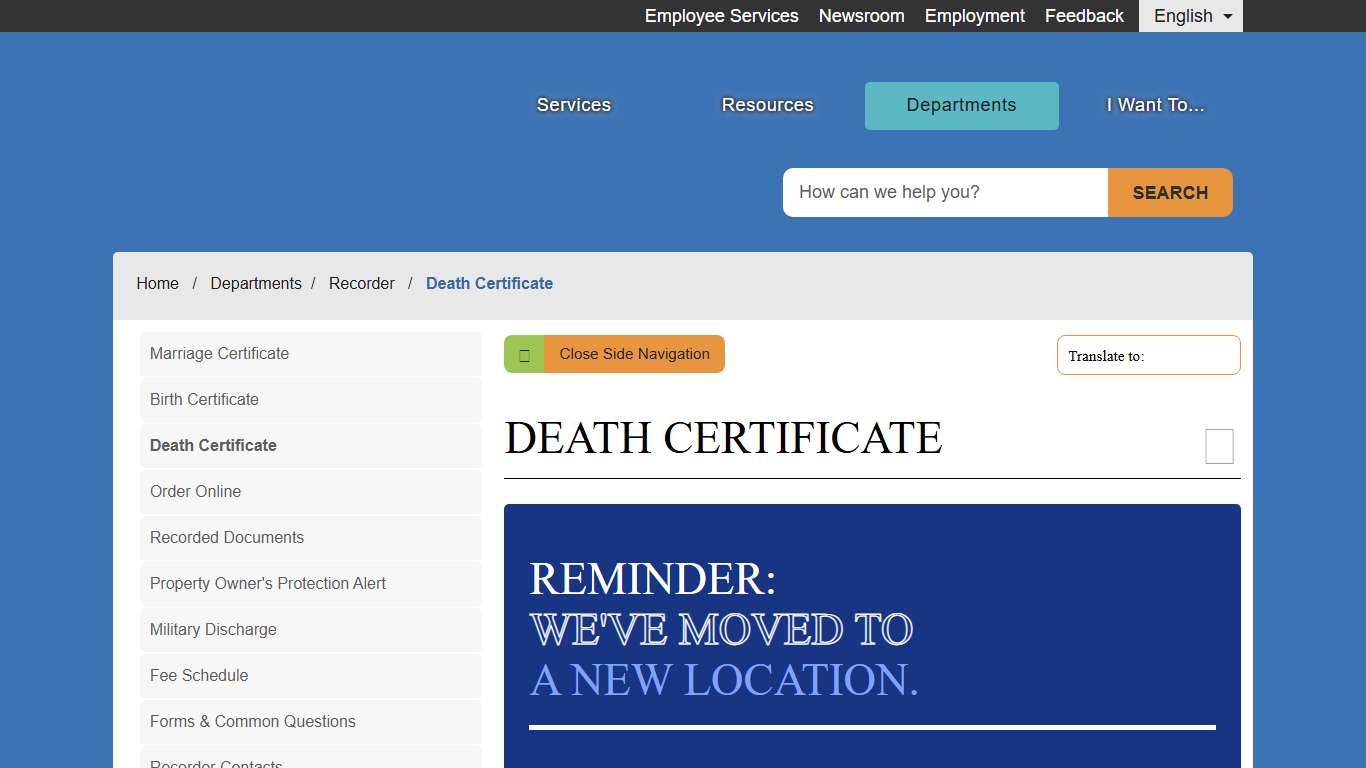Open the Resources menu
The image size is (1366, 768).
click(x=767, y=105)
